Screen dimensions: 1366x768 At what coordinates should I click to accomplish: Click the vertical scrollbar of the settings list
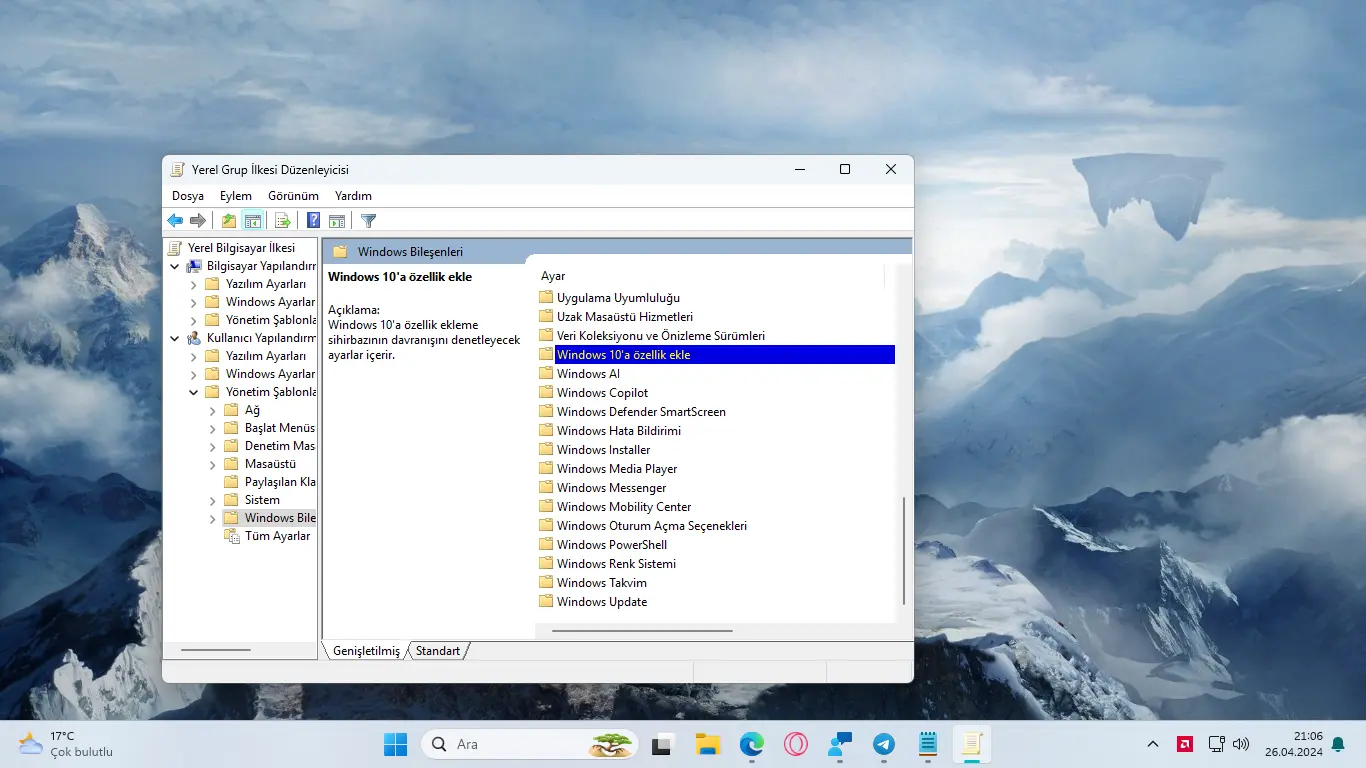click(904, 550)
